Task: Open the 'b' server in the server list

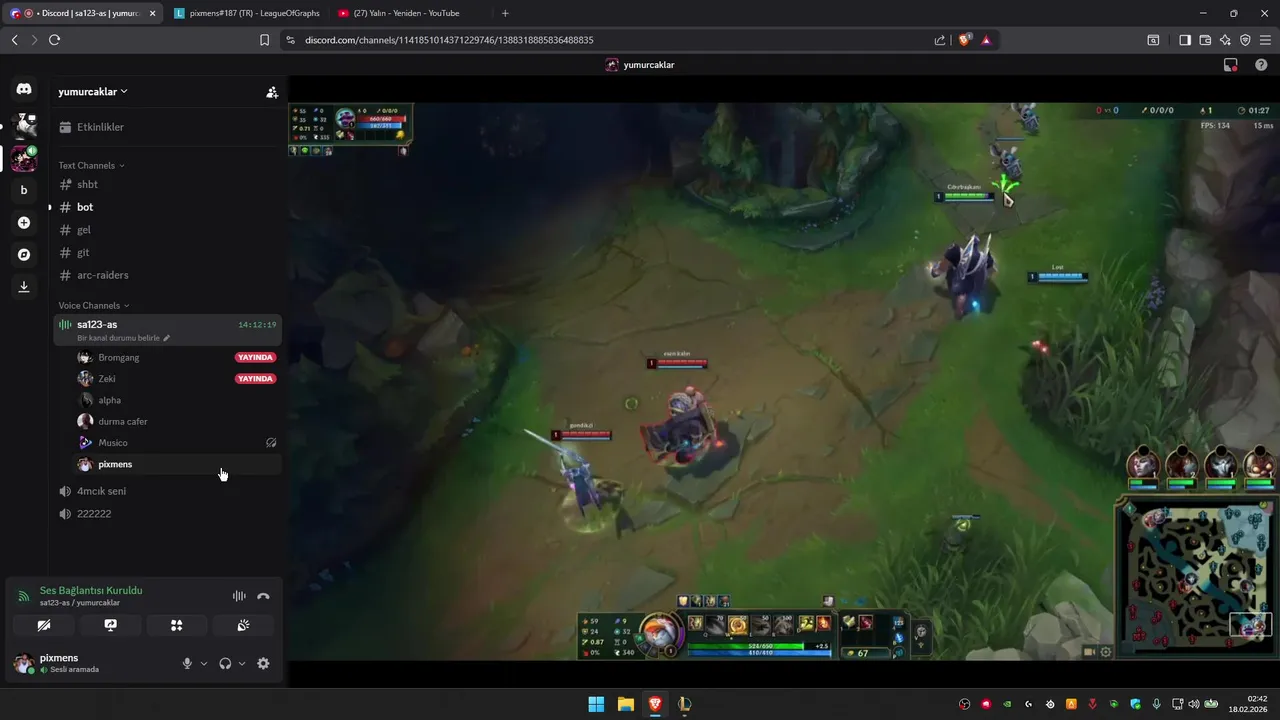Action: pos(24,190)
